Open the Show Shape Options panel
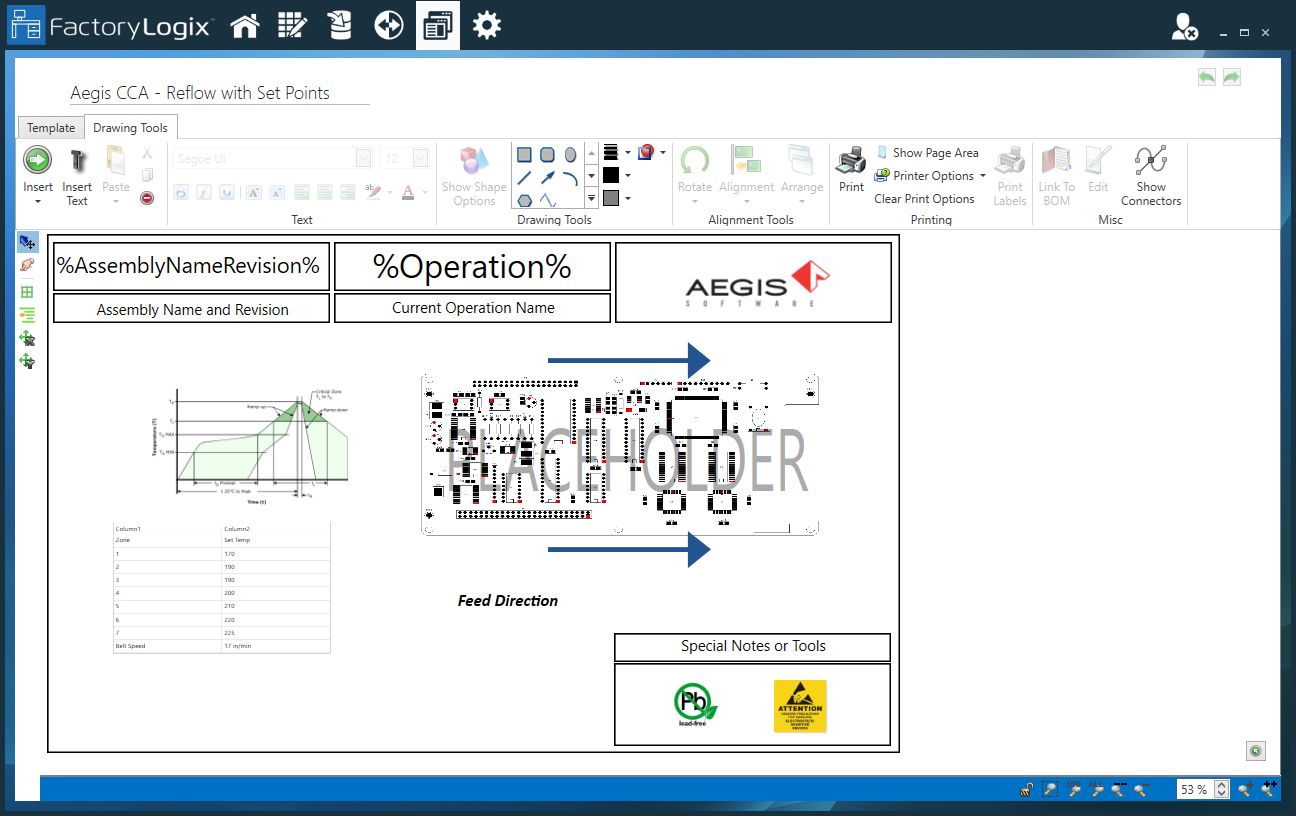The width and height of the screenshot is (1296, 816). (x=474, y=176)
